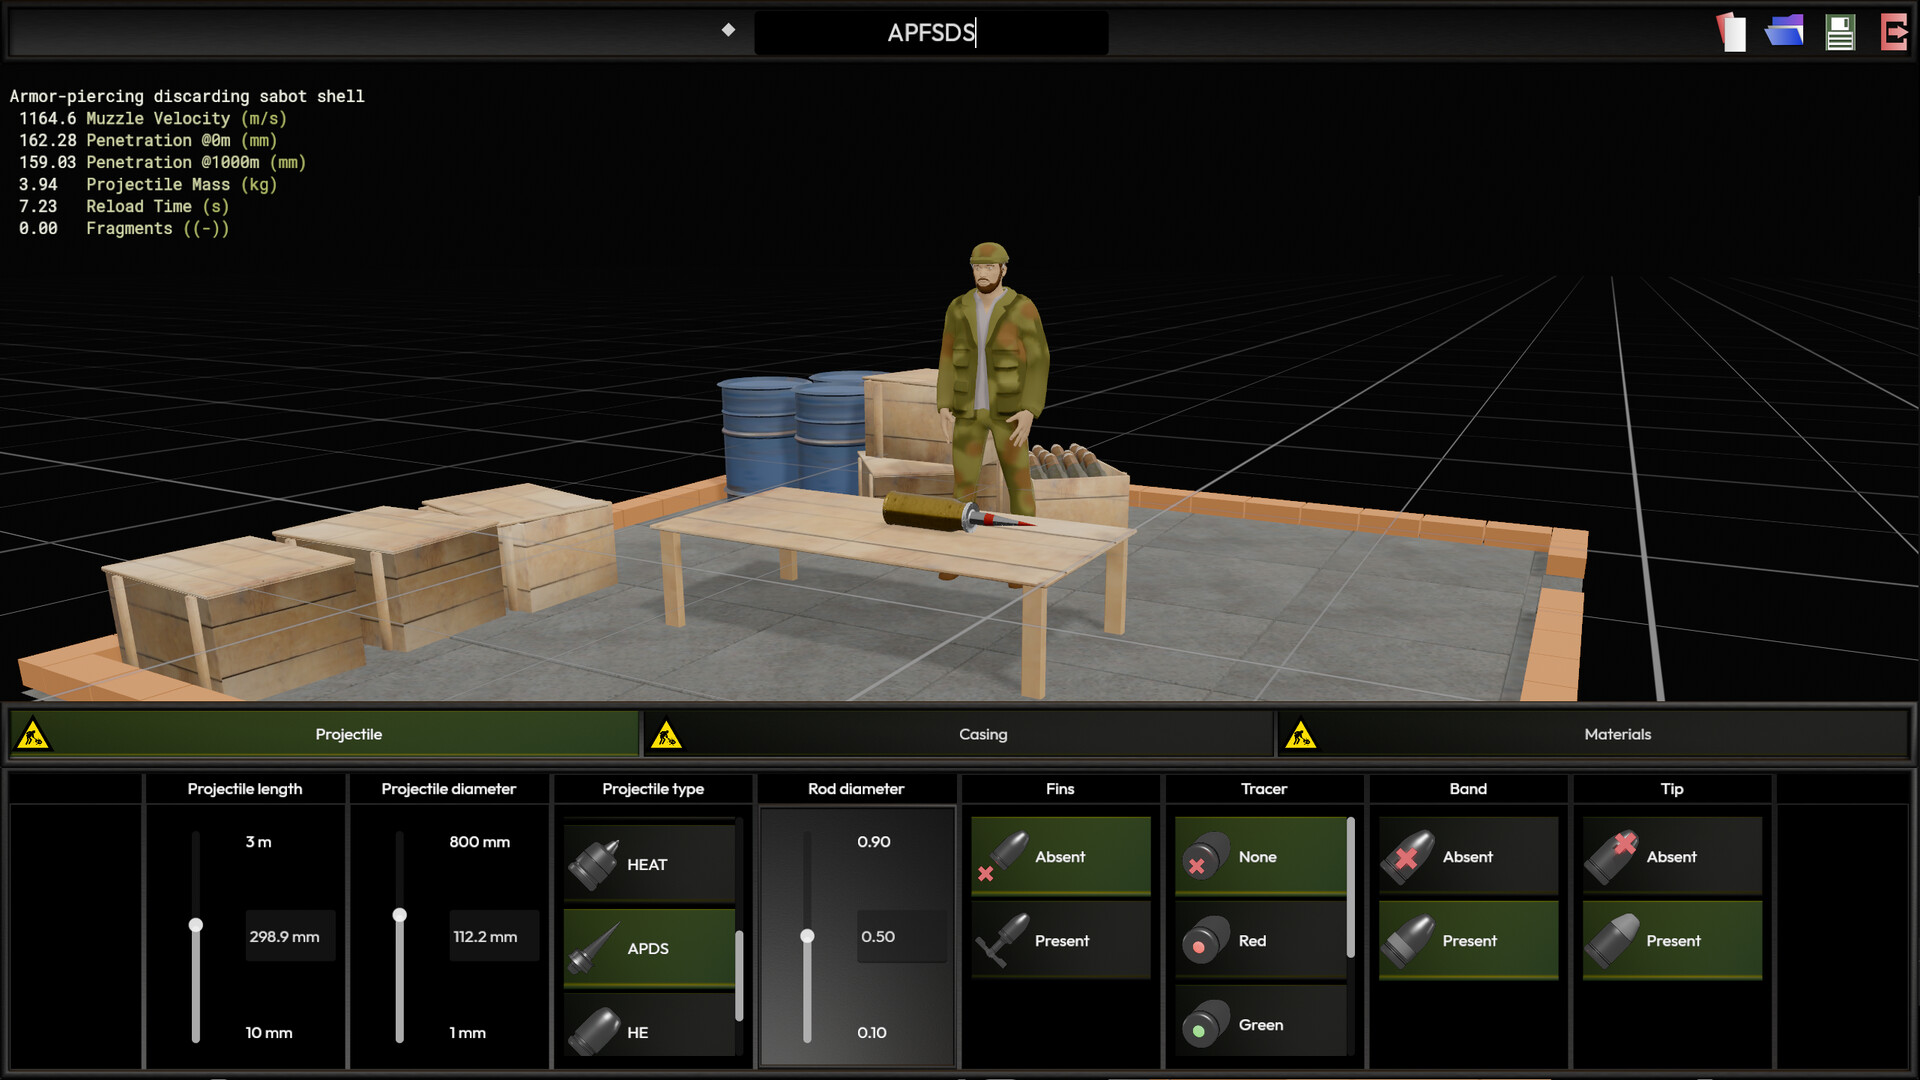This screenshot has width=1920, height=1080.
Task: Select the HE projectile type
Action: tap(649, 1032)
